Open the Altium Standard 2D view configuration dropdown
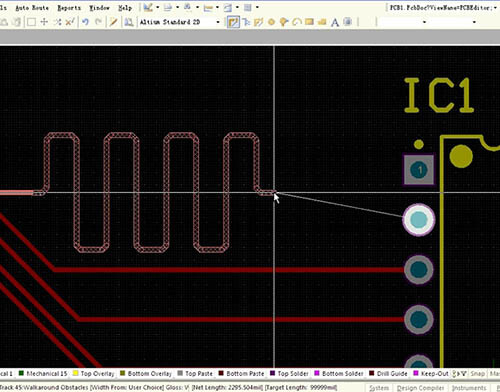Image resolution: width=500 pixels, height=392 pixels. 218,22
